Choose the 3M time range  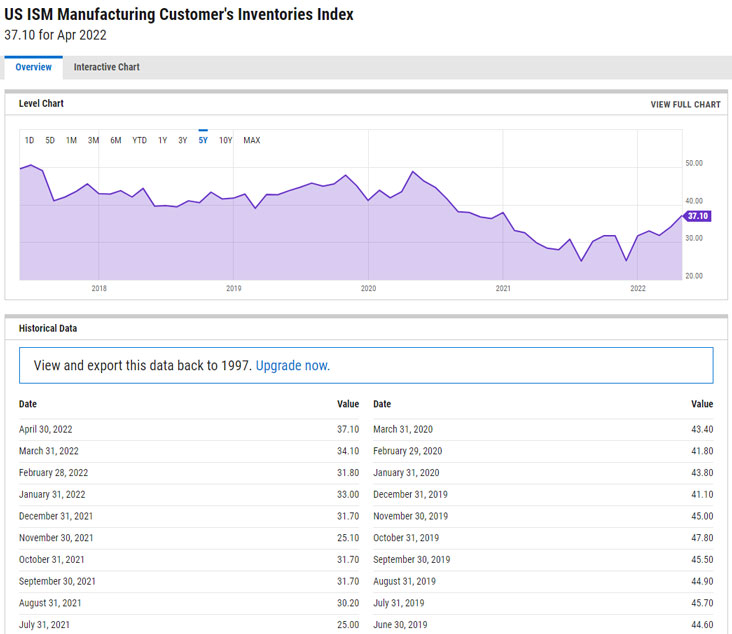pyautogui.click(x=93, y=140)
